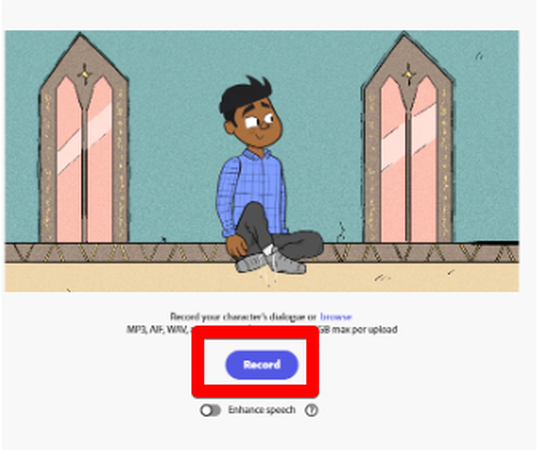Click the Enhance speech label text

(262, 410)
